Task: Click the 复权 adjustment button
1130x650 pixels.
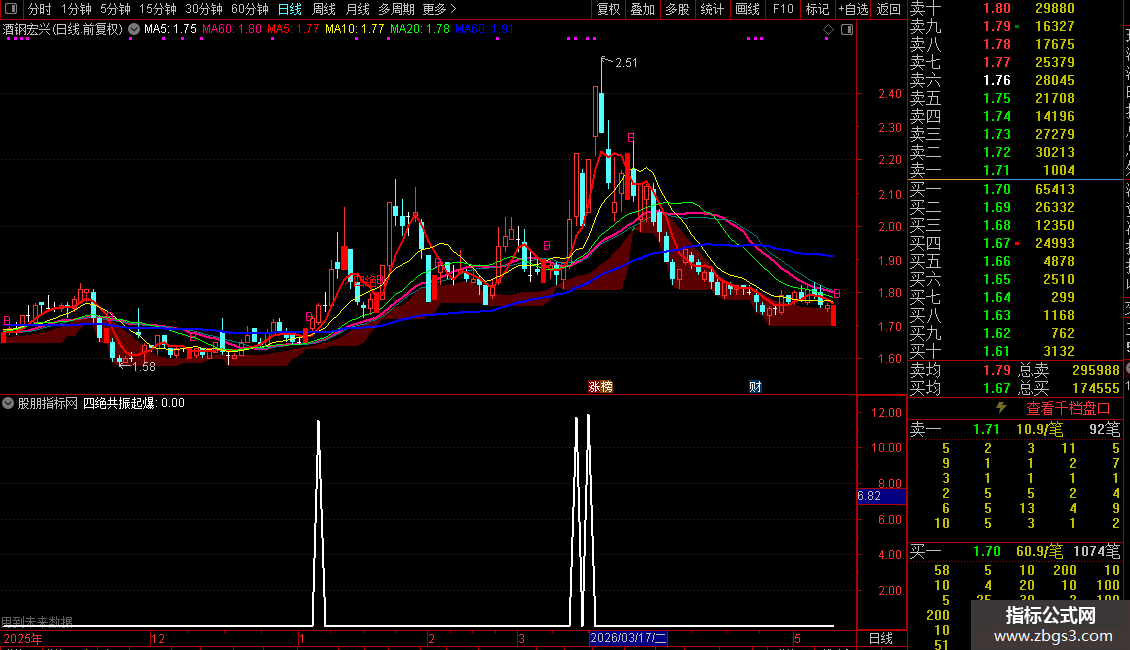Action: click(608, 9)
